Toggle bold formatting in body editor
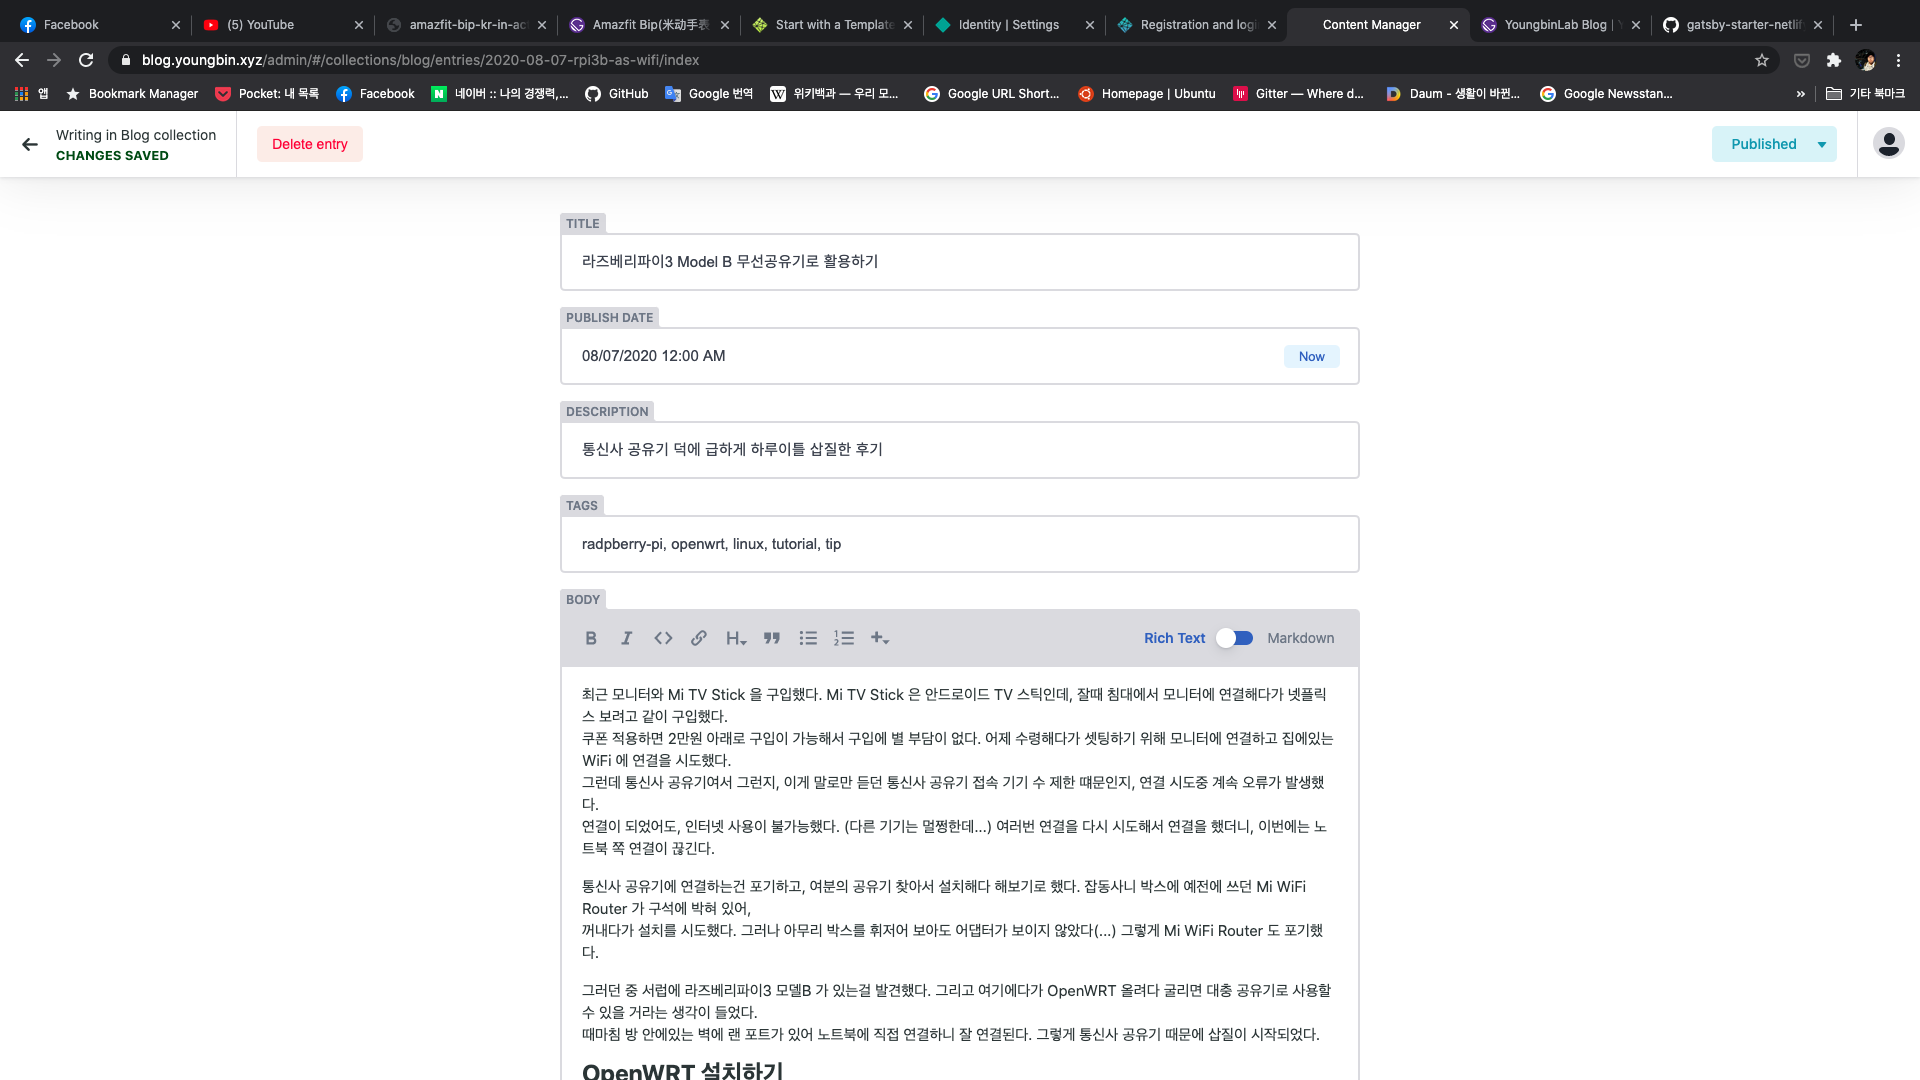This screenshot has width=1920, height=1080. pos(591,638)
